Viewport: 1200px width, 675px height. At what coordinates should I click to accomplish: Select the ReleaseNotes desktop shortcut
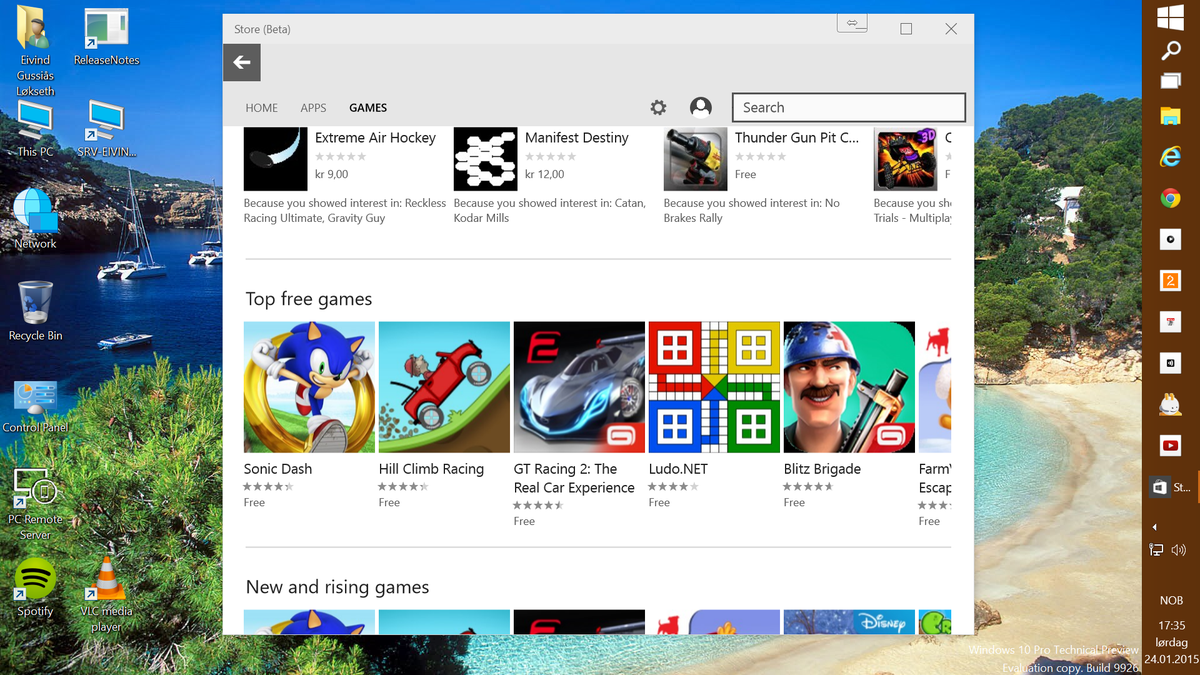[107, 38]
